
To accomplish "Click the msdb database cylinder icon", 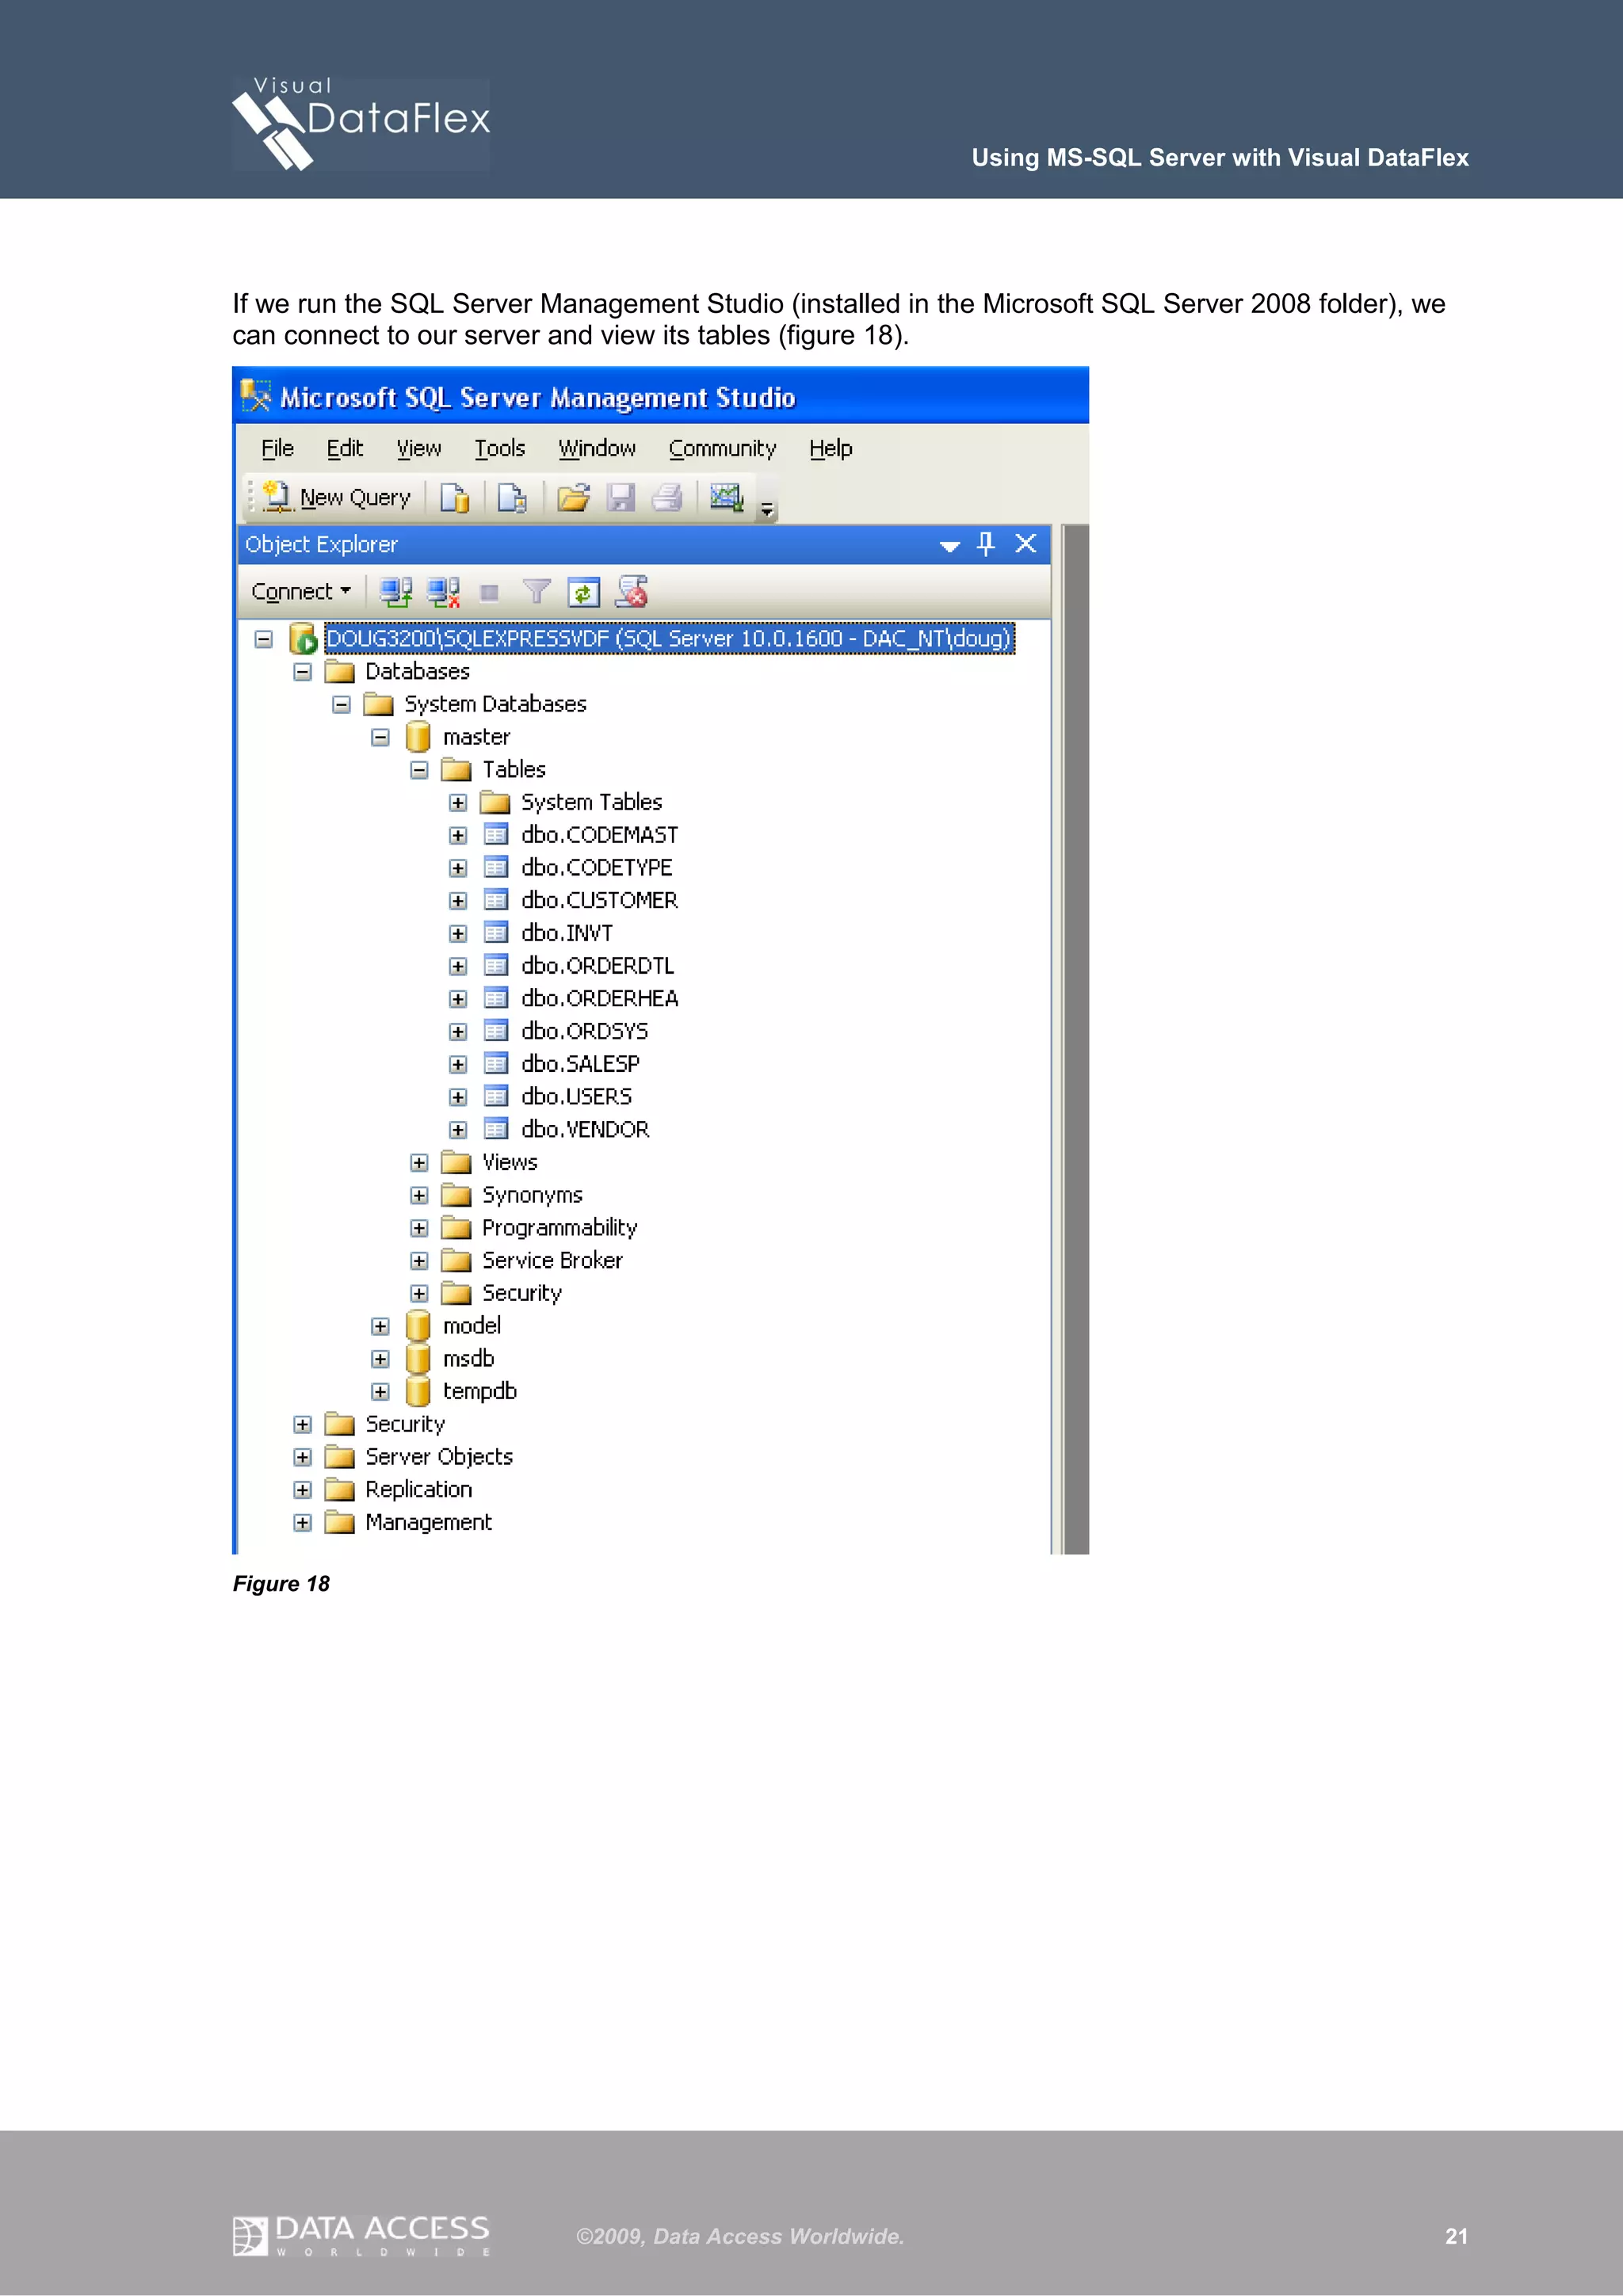I will click(418, 1358).
